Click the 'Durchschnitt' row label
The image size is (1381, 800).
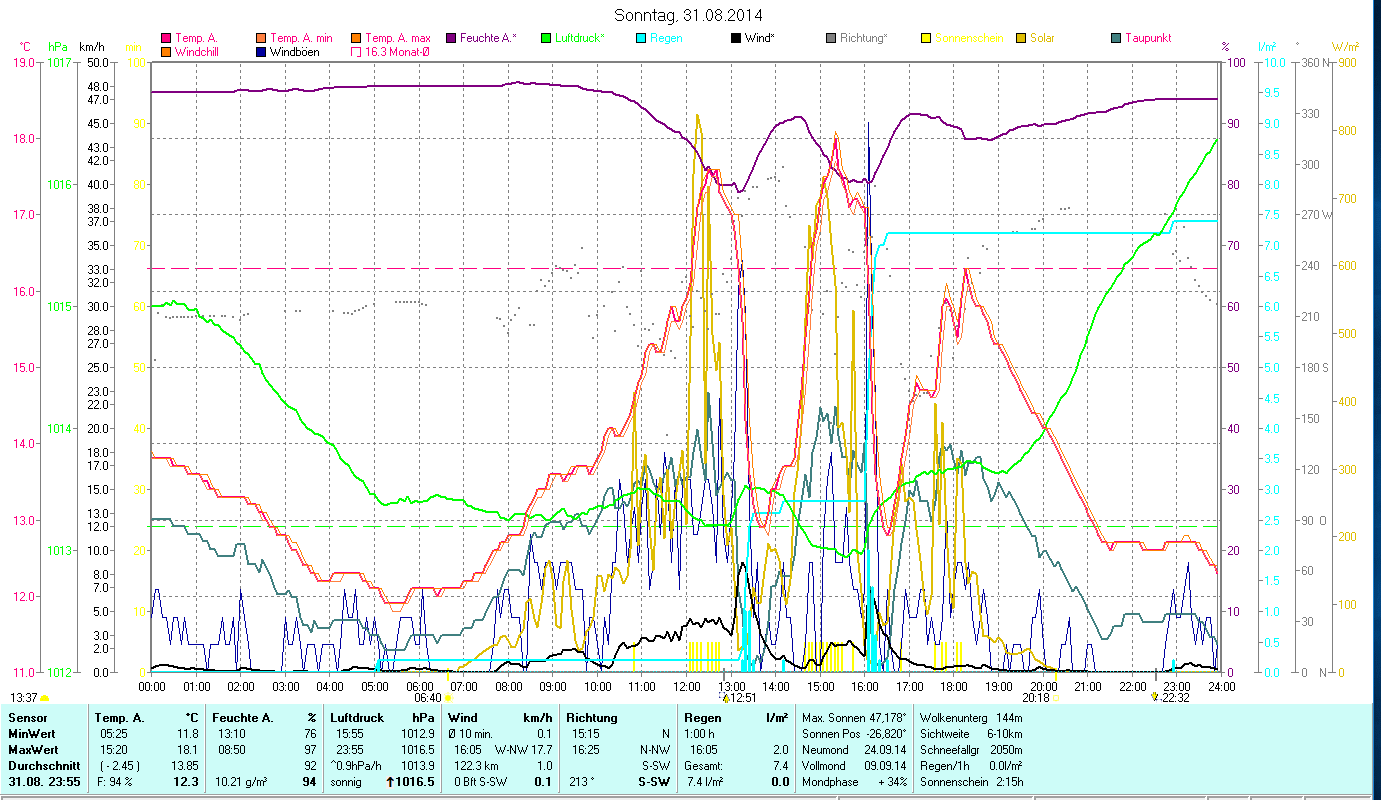coord(42,765)
